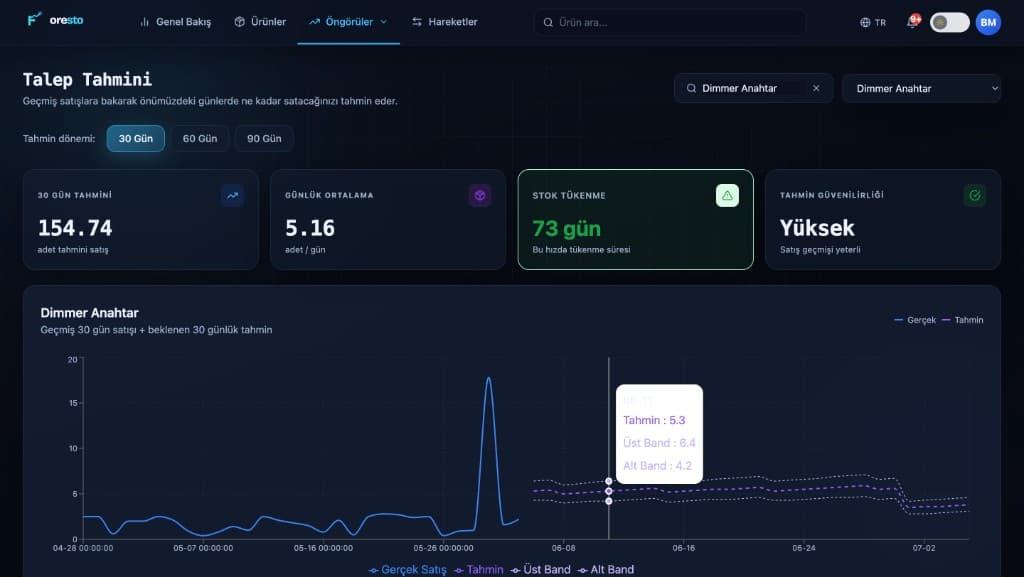Toggle Alt Band series in chart legend
This screenshot has width=1024, height=577.
(x=605, y=570)
